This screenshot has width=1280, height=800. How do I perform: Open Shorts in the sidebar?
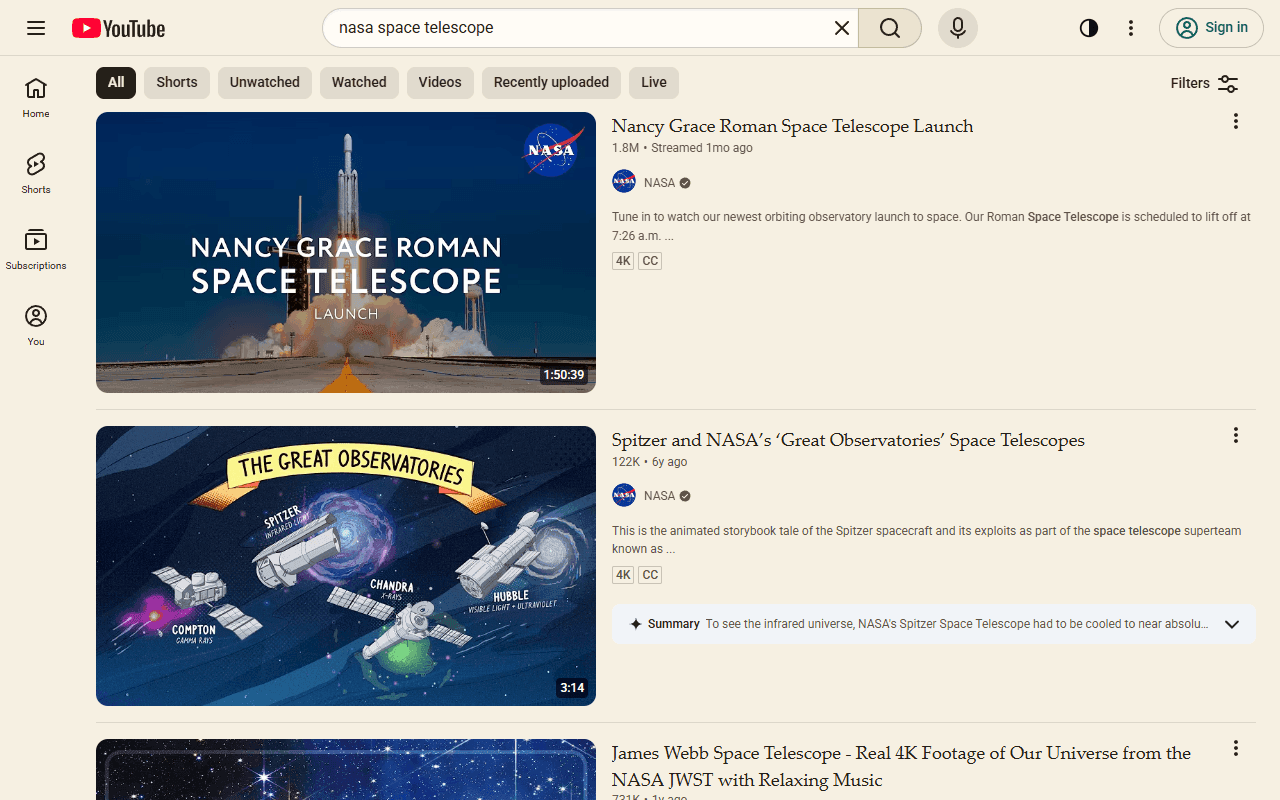(x=36, y=174)
